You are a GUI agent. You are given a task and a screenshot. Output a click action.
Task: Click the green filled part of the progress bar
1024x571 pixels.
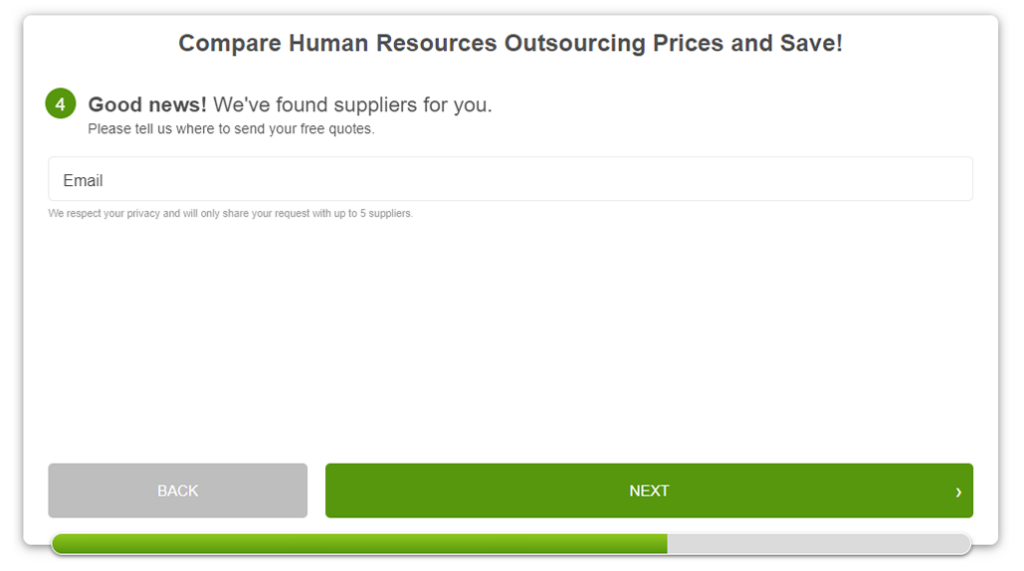(359, 544)
